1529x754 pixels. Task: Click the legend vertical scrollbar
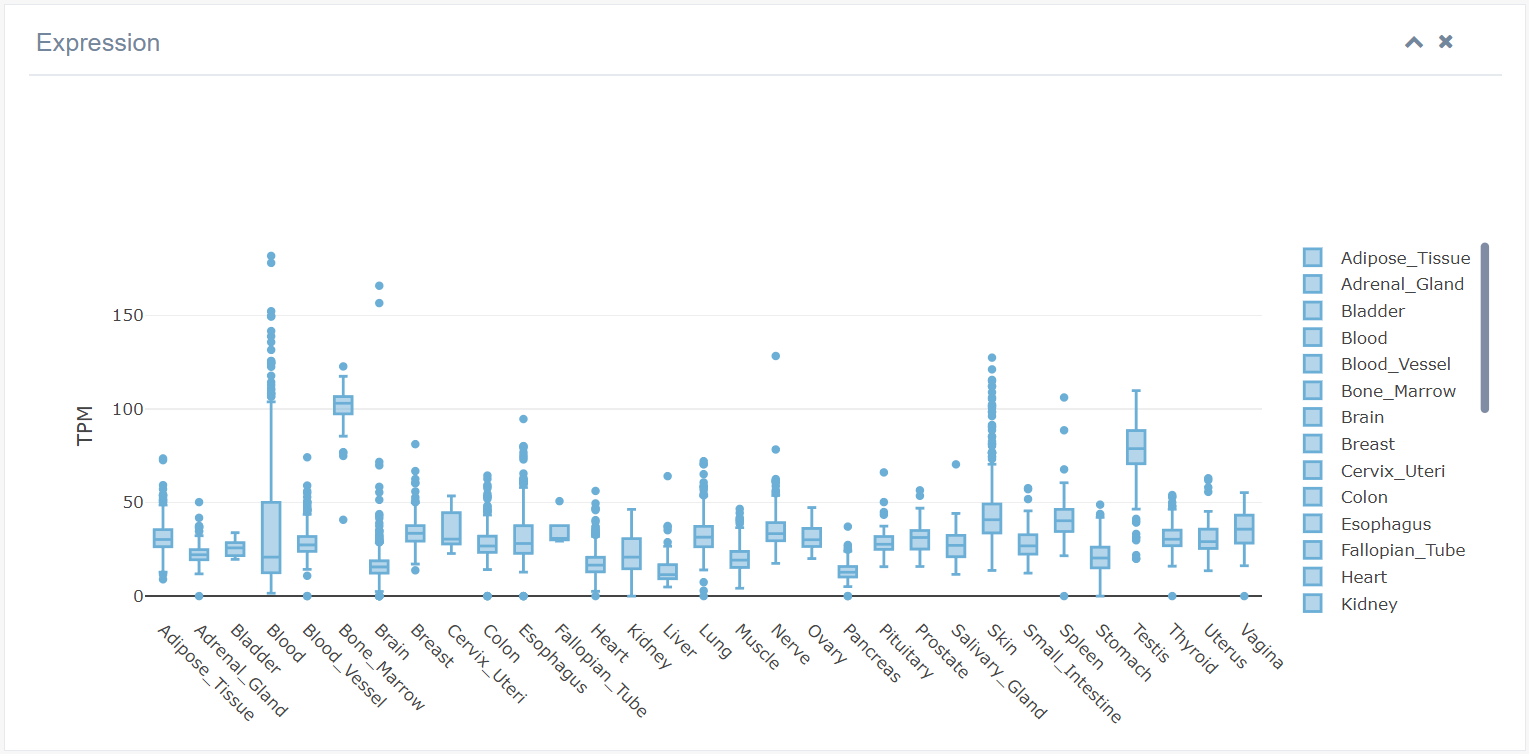point(1484,327)
